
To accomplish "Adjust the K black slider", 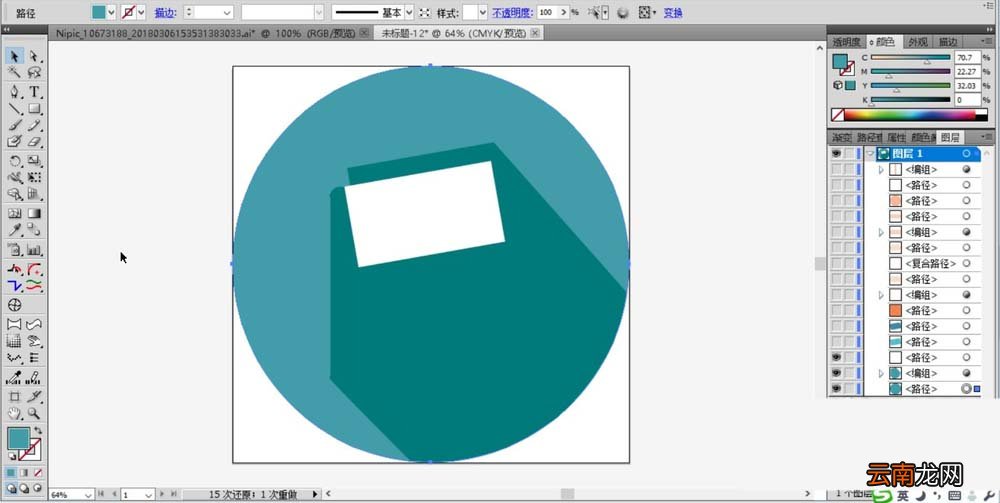I will [x=910, y=100].
